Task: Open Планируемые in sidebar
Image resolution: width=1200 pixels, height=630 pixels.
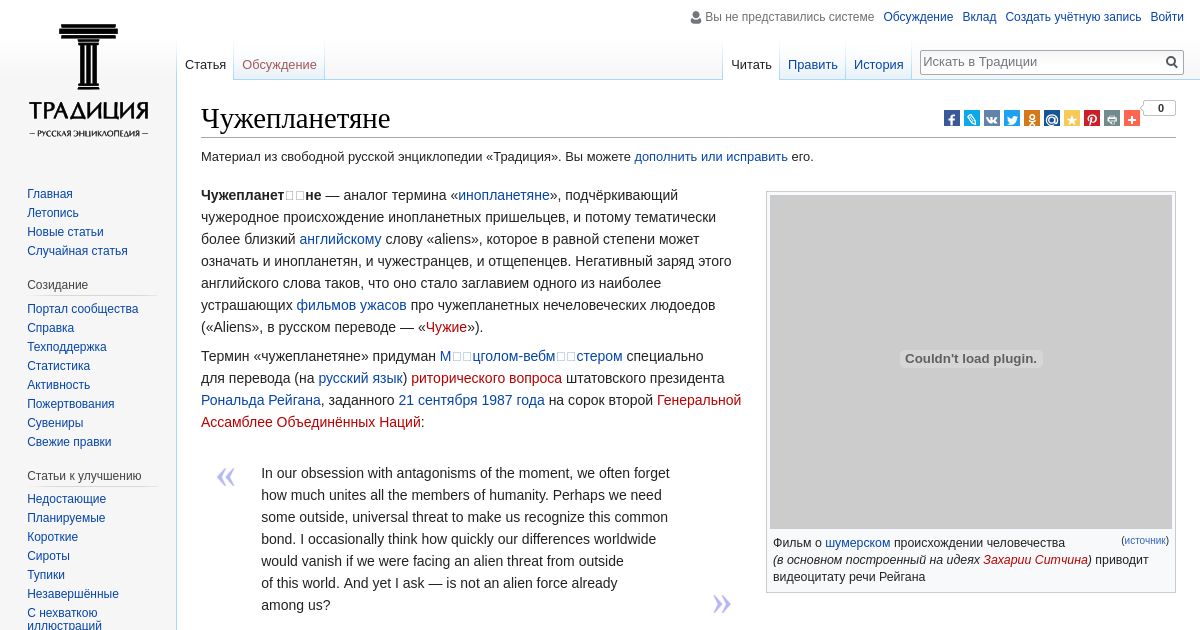Action: point(66,518)
